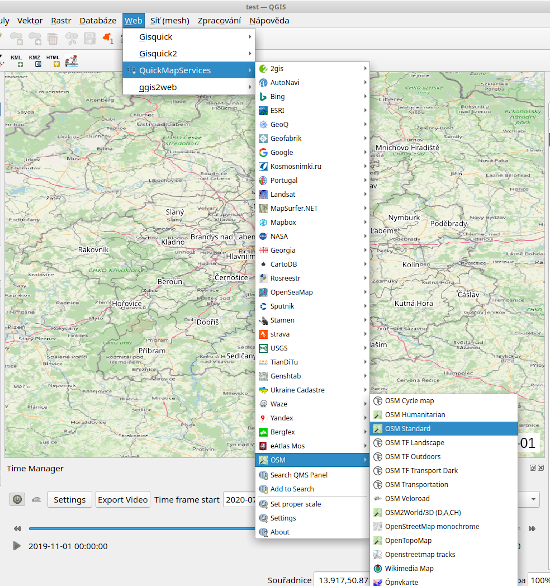Open dropdown at right of Time Manager

click(533, 499)
